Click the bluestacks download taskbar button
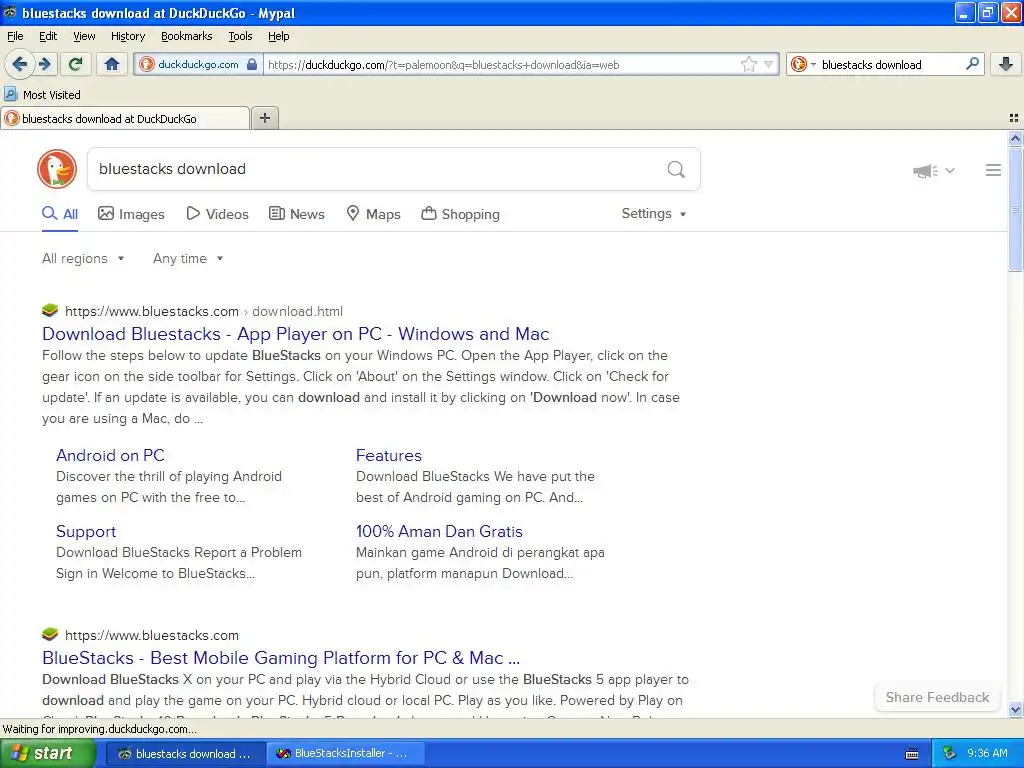This screenshot has width=1024, height=768. coord(185,753)
